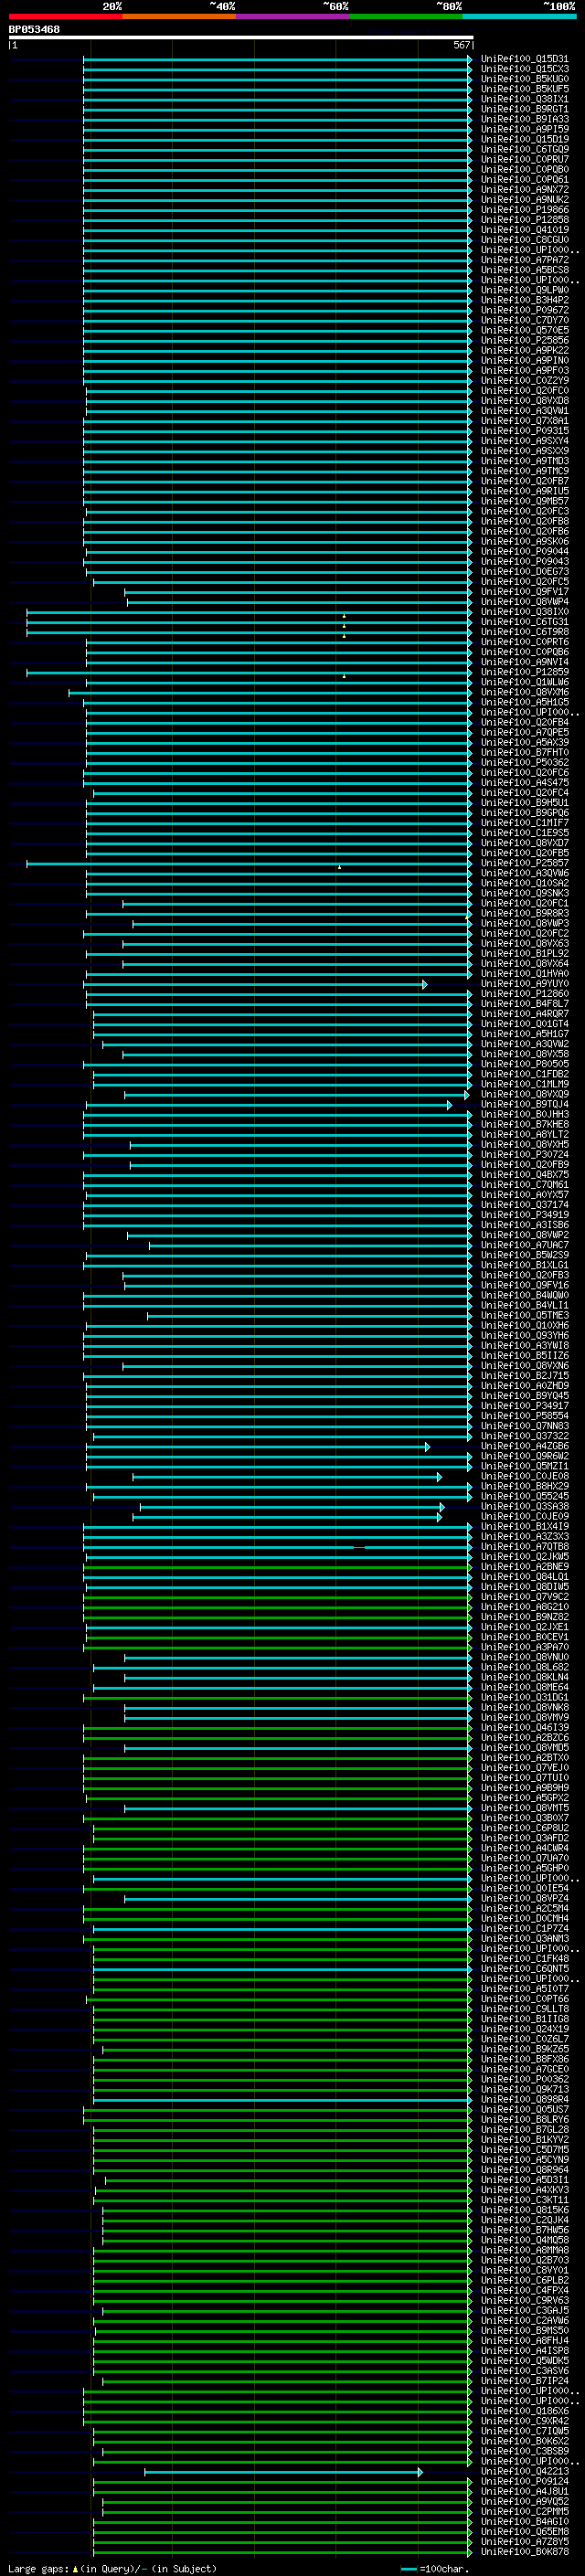The height and width of the screenshot is (2576, 585).
Task: Click hit name UniRef100_P80505
Action: (524, 1064)
